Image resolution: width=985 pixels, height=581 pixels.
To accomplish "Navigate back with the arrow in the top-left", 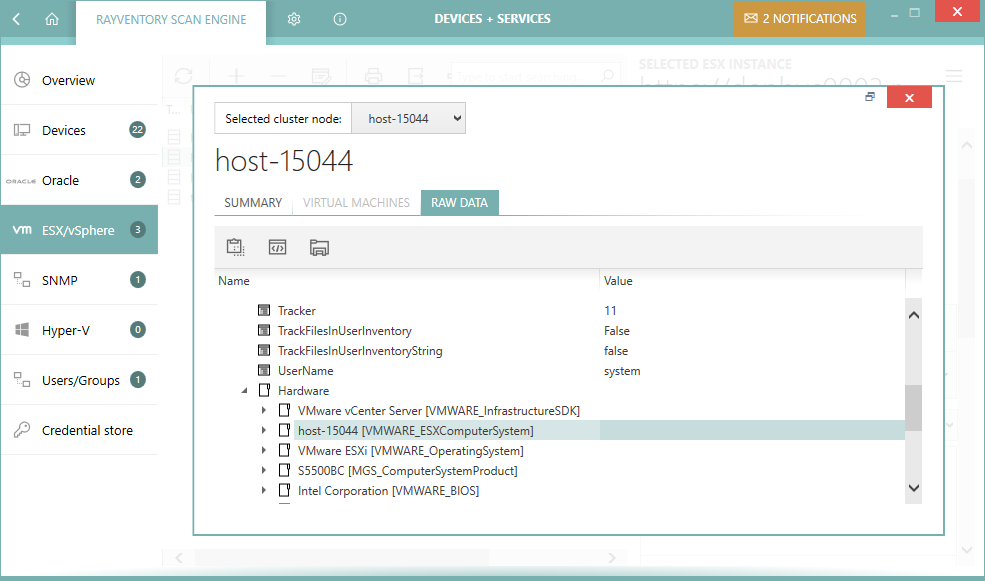I will (14, 18).
